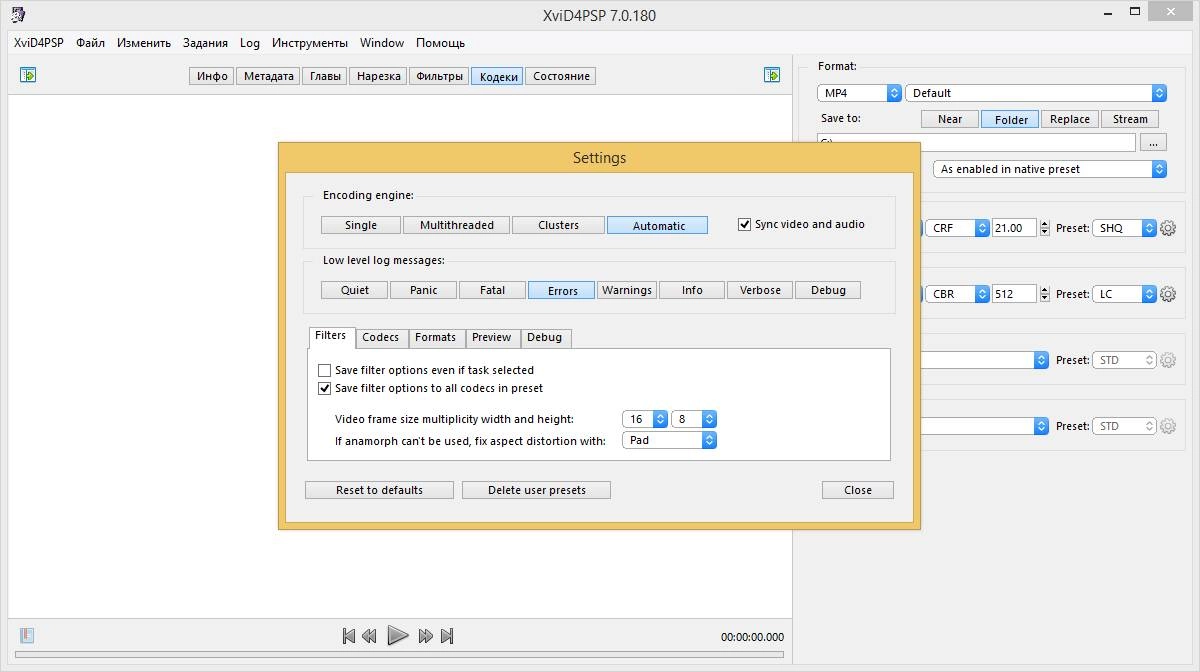Viewport: 1200px width, 672px height.
Task: Switch to the Filters tab in Settings
Action: [x=331, y=336]
